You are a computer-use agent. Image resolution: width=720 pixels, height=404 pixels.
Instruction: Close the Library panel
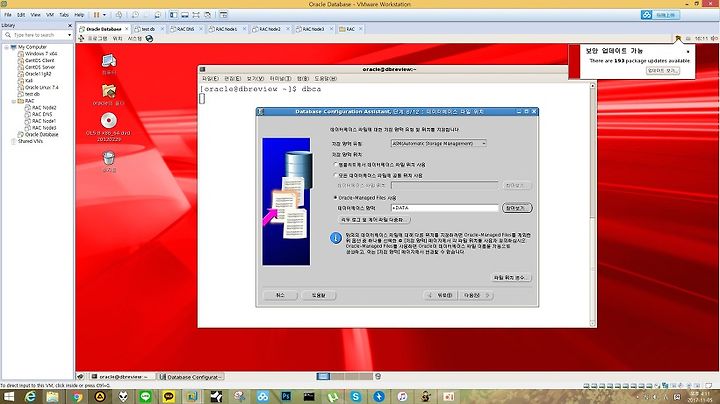(70, 26)
